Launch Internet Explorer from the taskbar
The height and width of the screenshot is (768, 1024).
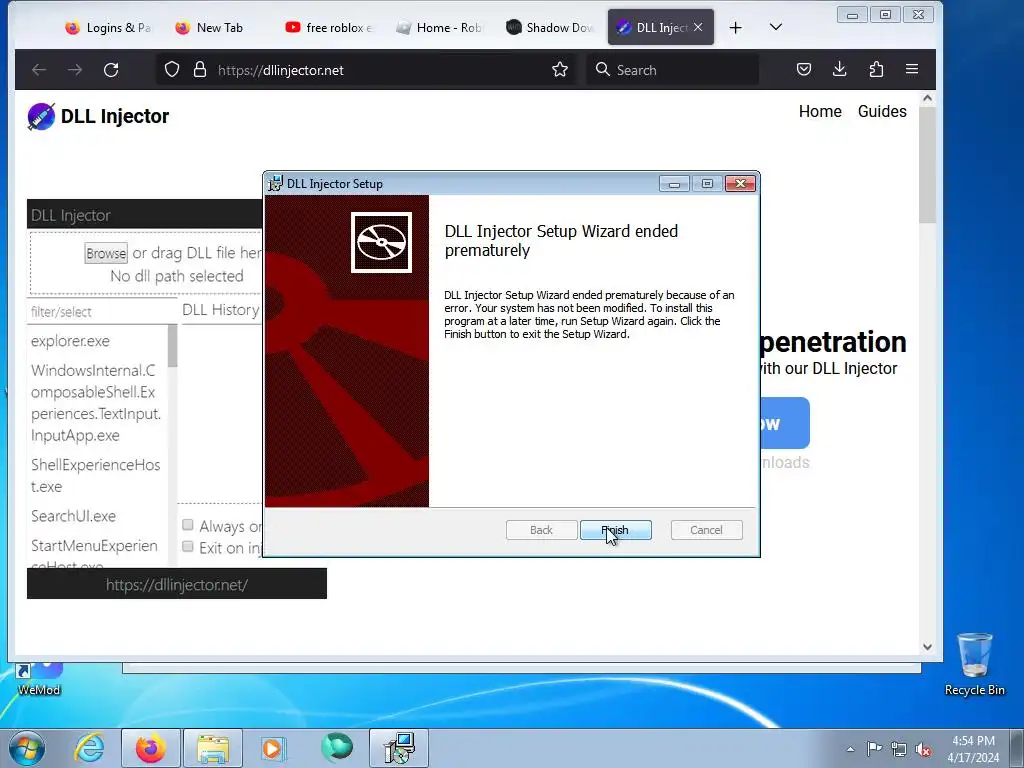(89, 748)
